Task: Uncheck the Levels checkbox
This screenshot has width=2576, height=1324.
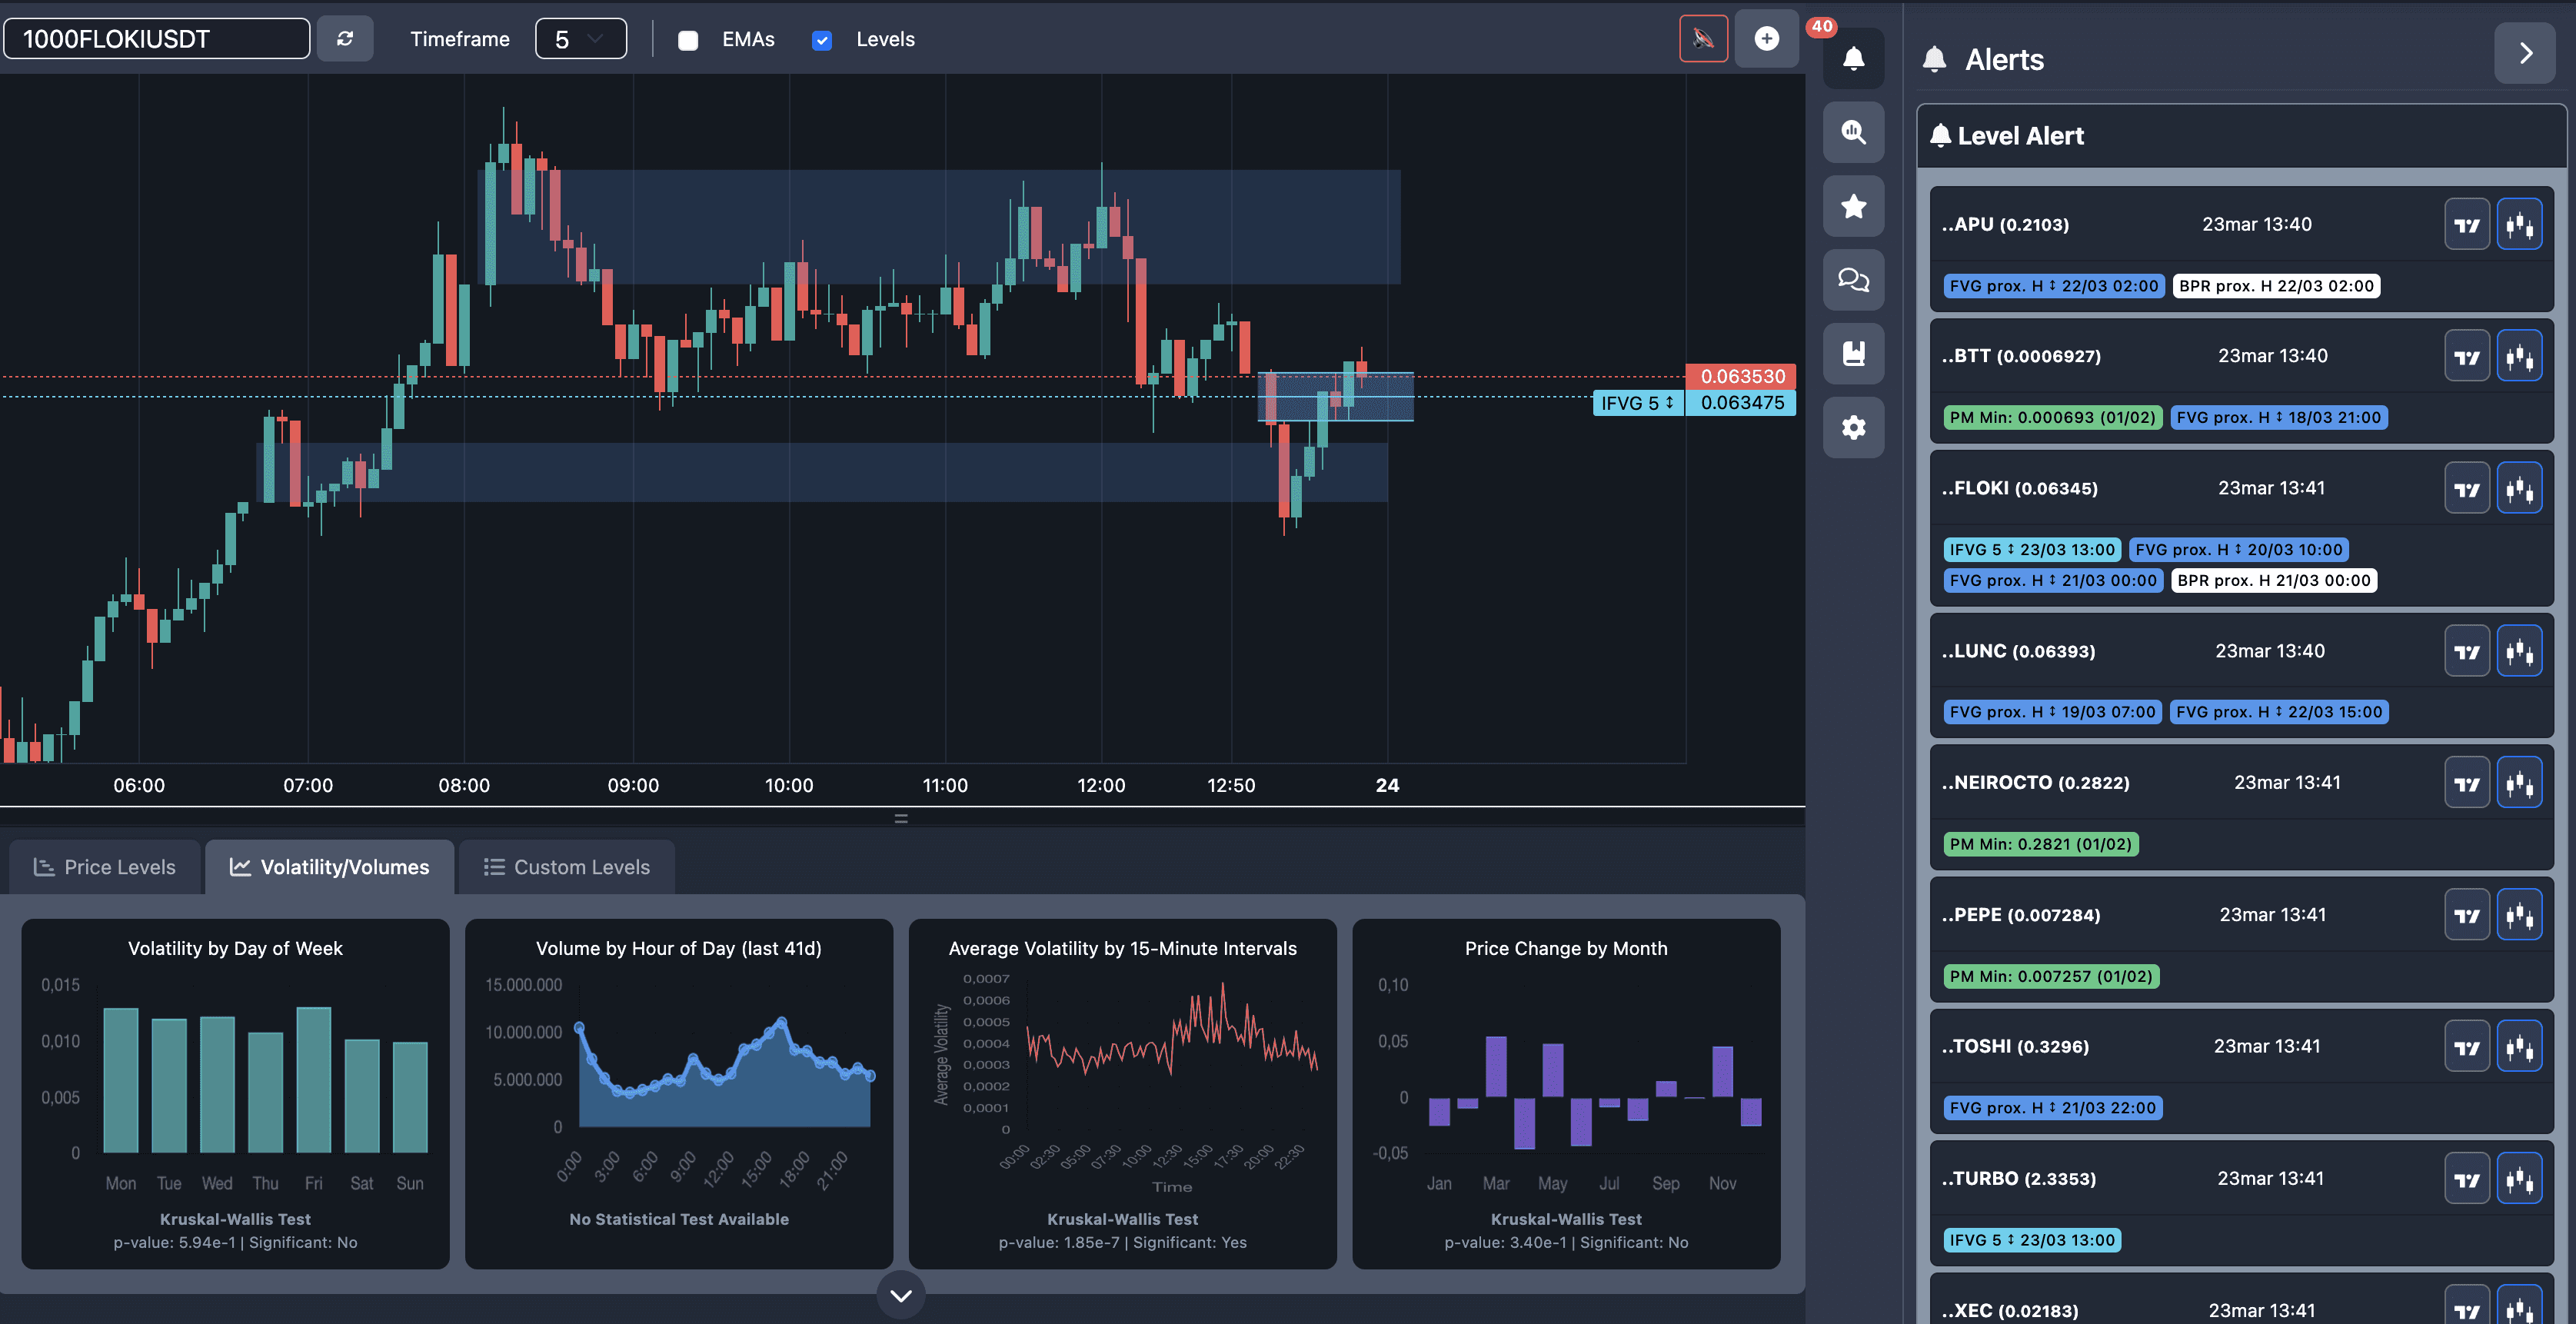Action: (822, 40)
